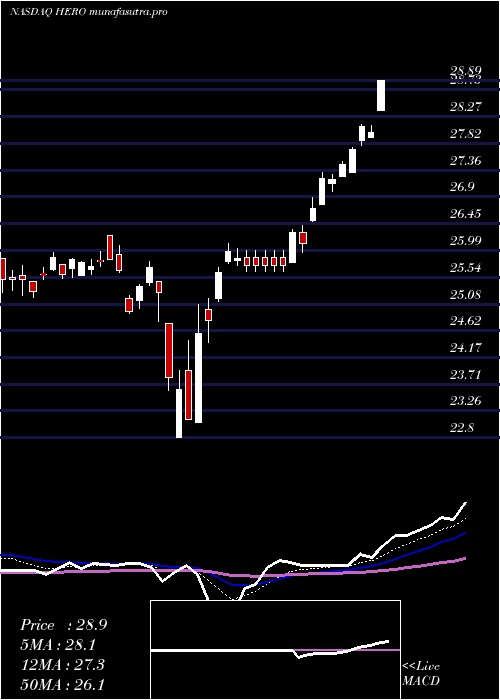Select the 26.9 price level label
The image size is (500, 700).
[462, 187]
